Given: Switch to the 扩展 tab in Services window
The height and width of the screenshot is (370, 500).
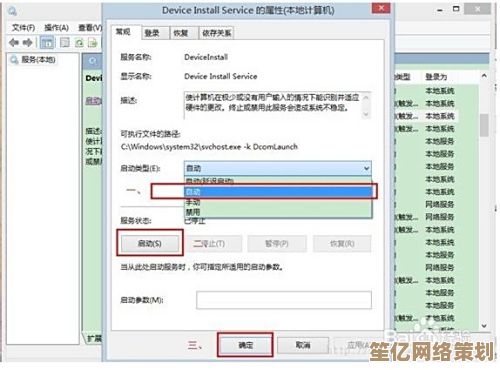Looking at the screenshot, I should (x=93, y=339).
